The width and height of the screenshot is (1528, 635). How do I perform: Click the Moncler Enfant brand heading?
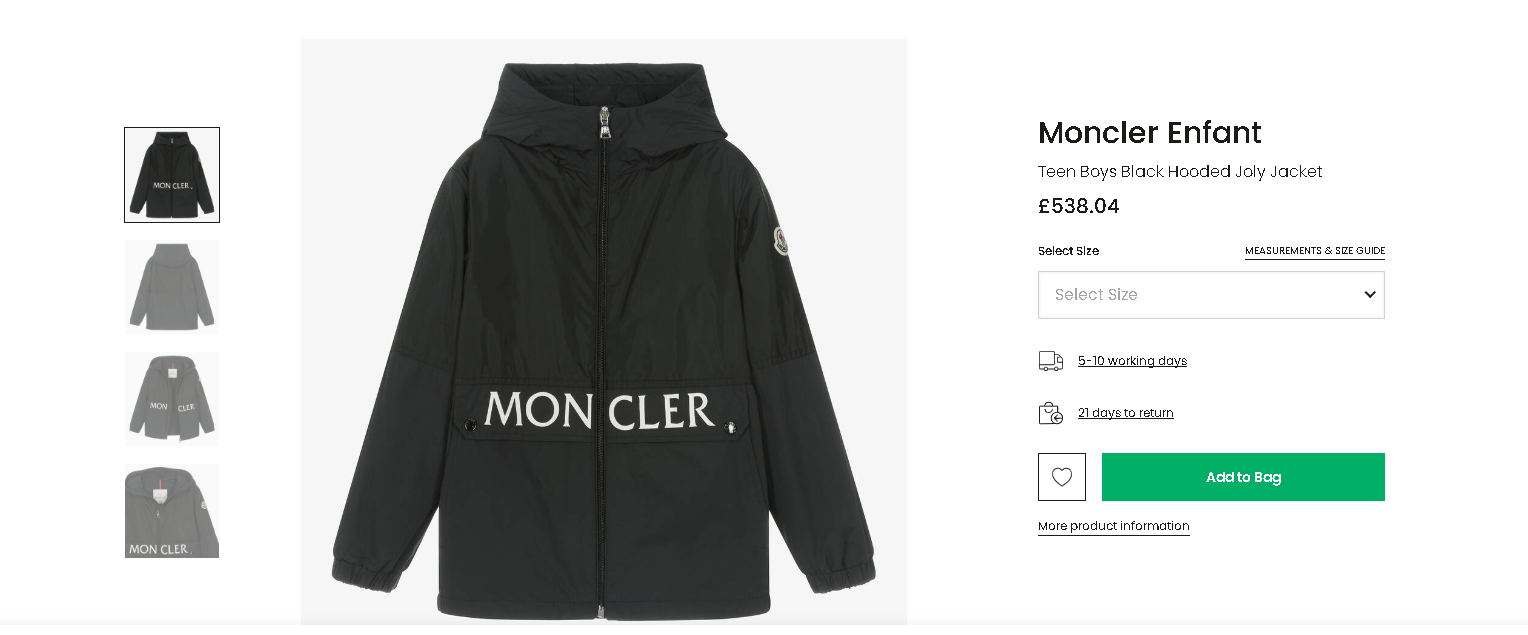[x=1149, y=132]
